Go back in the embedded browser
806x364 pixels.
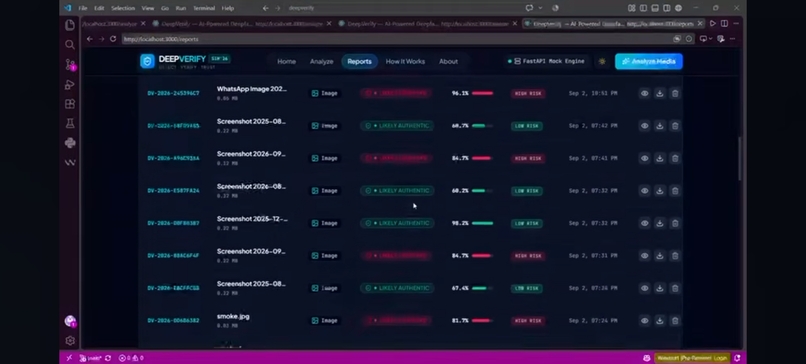(x=89, y=39)
